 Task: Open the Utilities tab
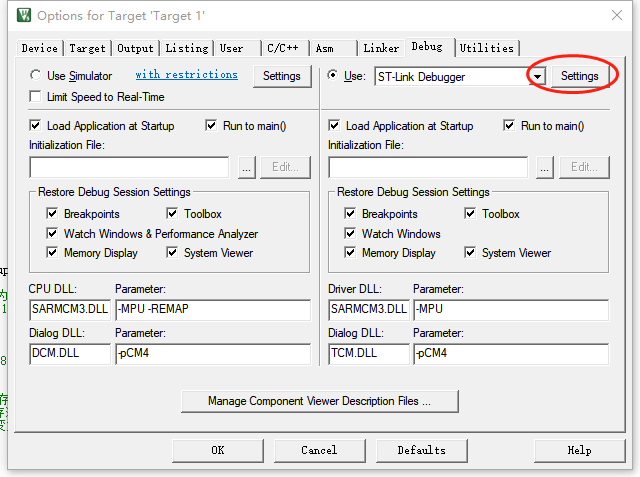(487, 48)
